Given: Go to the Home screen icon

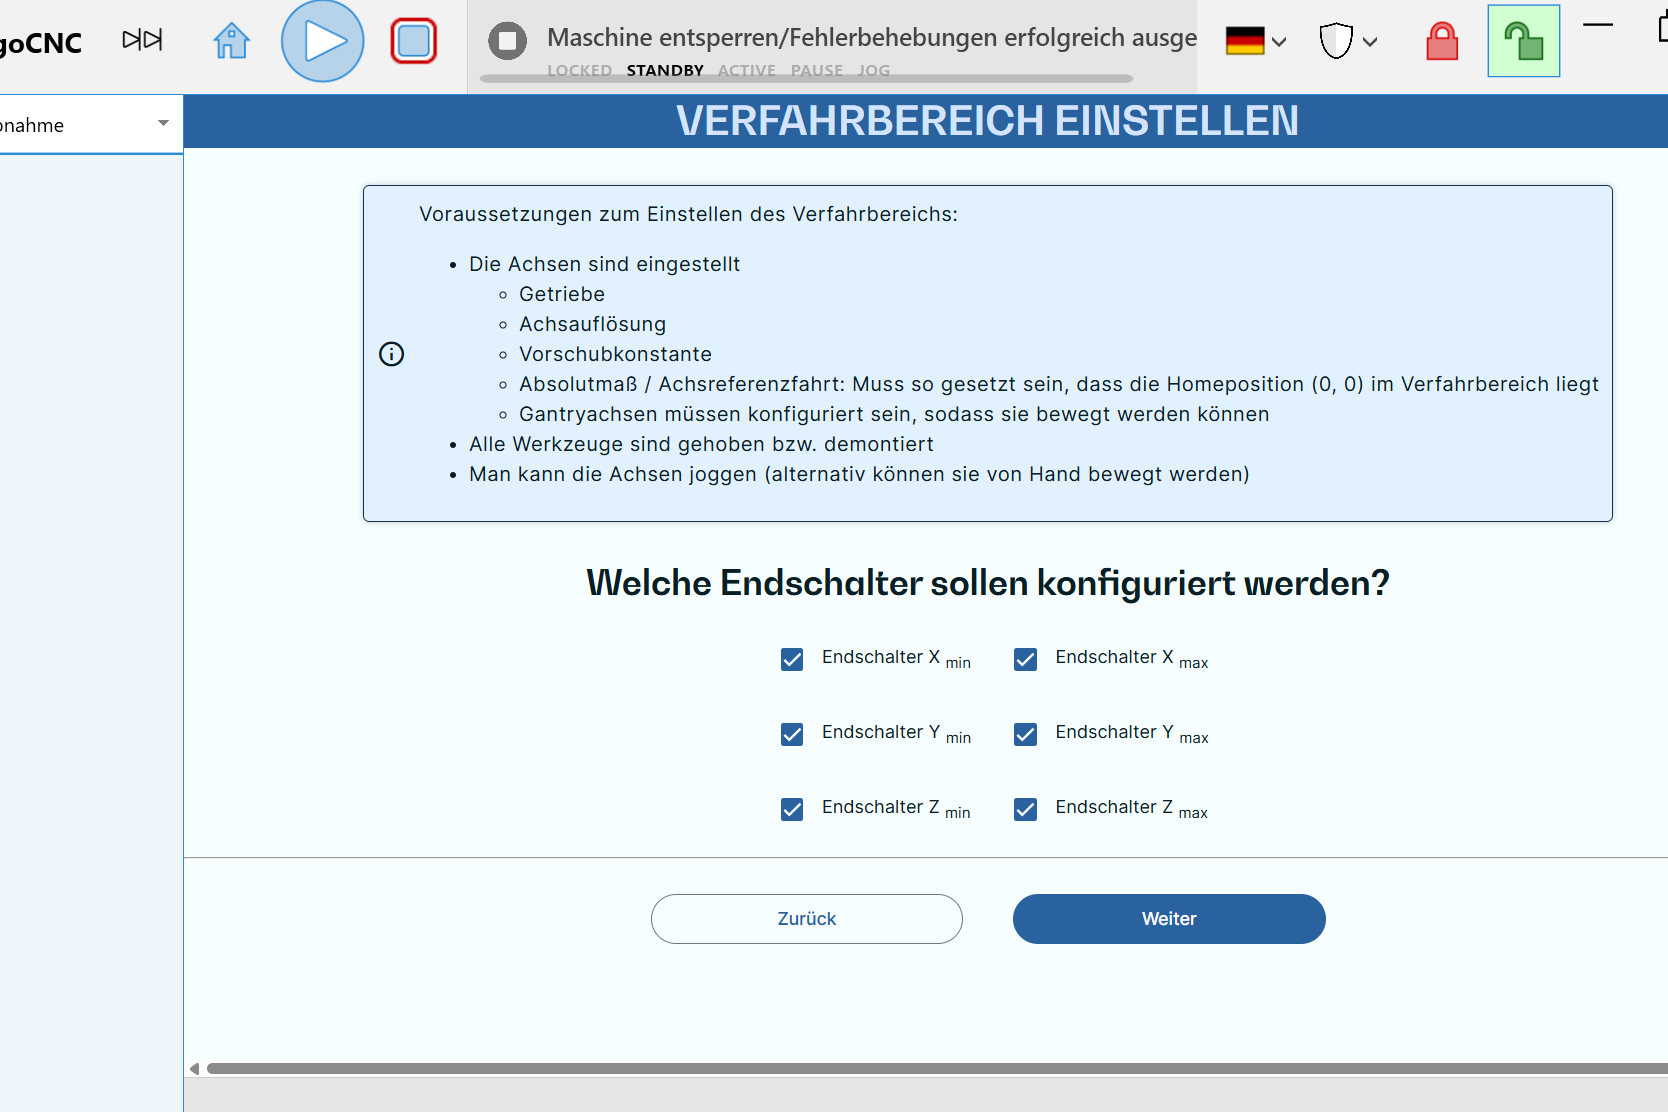Looking at the screenshot, I should 231,41.
